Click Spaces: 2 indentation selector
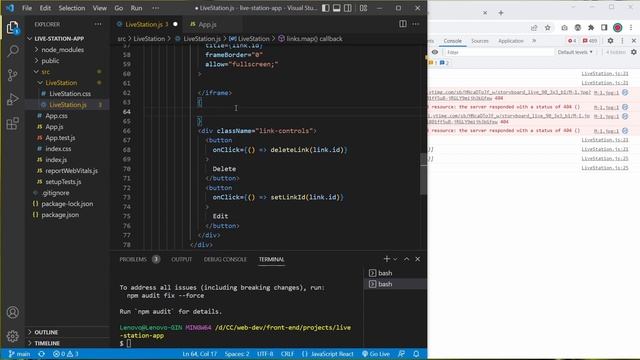 (237, 354)
